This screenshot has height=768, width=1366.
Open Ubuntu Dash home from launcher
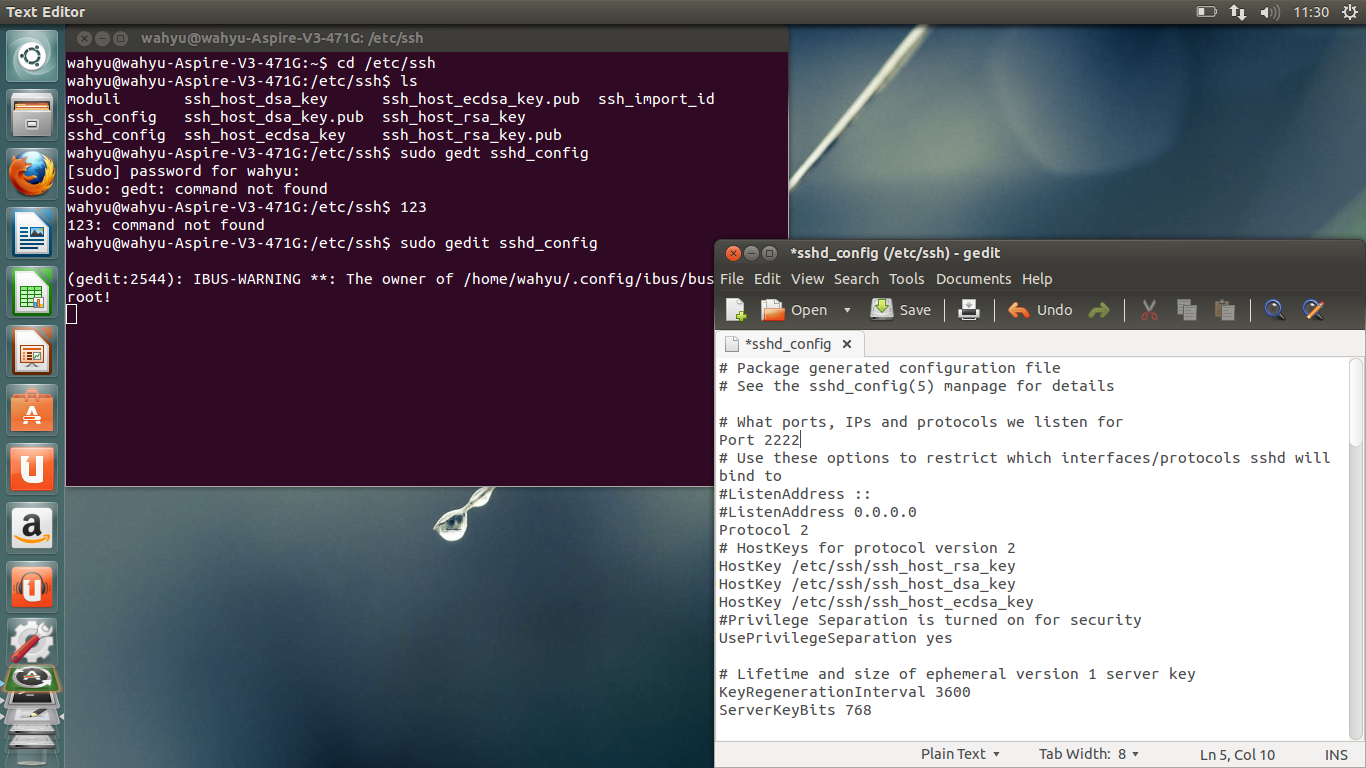pyautogui.click(x=32, y=57)
